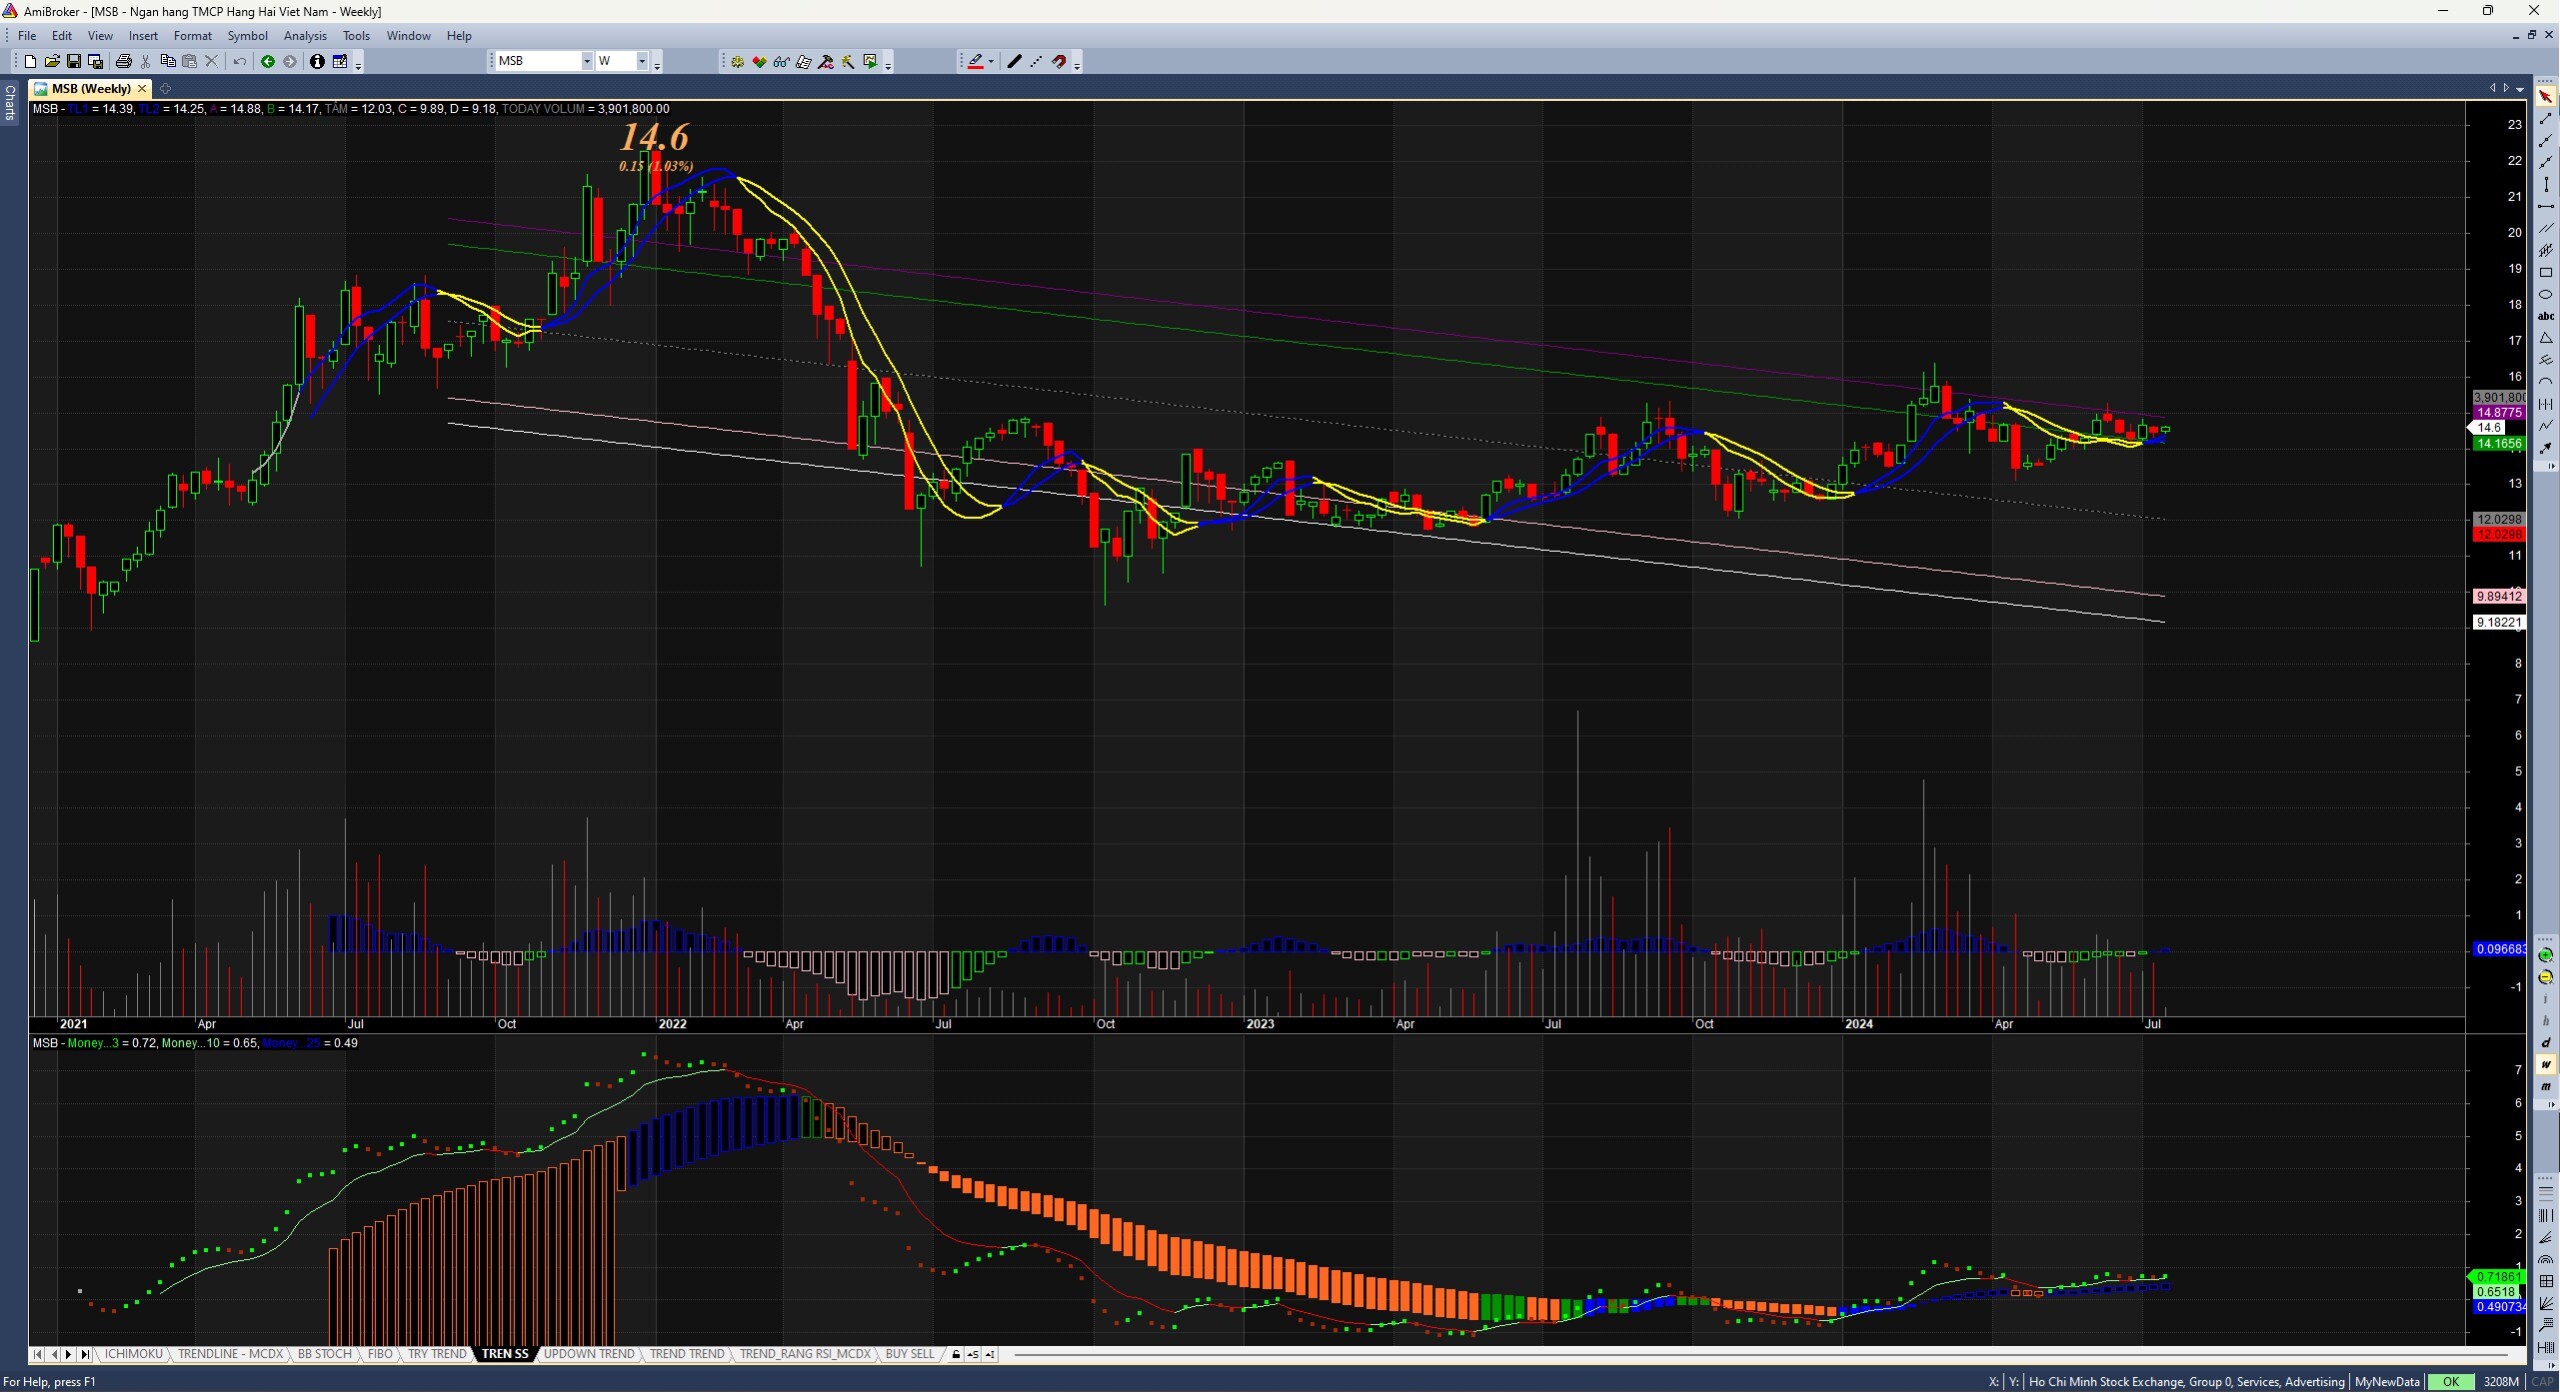Select the Rectangle drawing tool
2560x1392 pixels.
(x=2545, y=272)
